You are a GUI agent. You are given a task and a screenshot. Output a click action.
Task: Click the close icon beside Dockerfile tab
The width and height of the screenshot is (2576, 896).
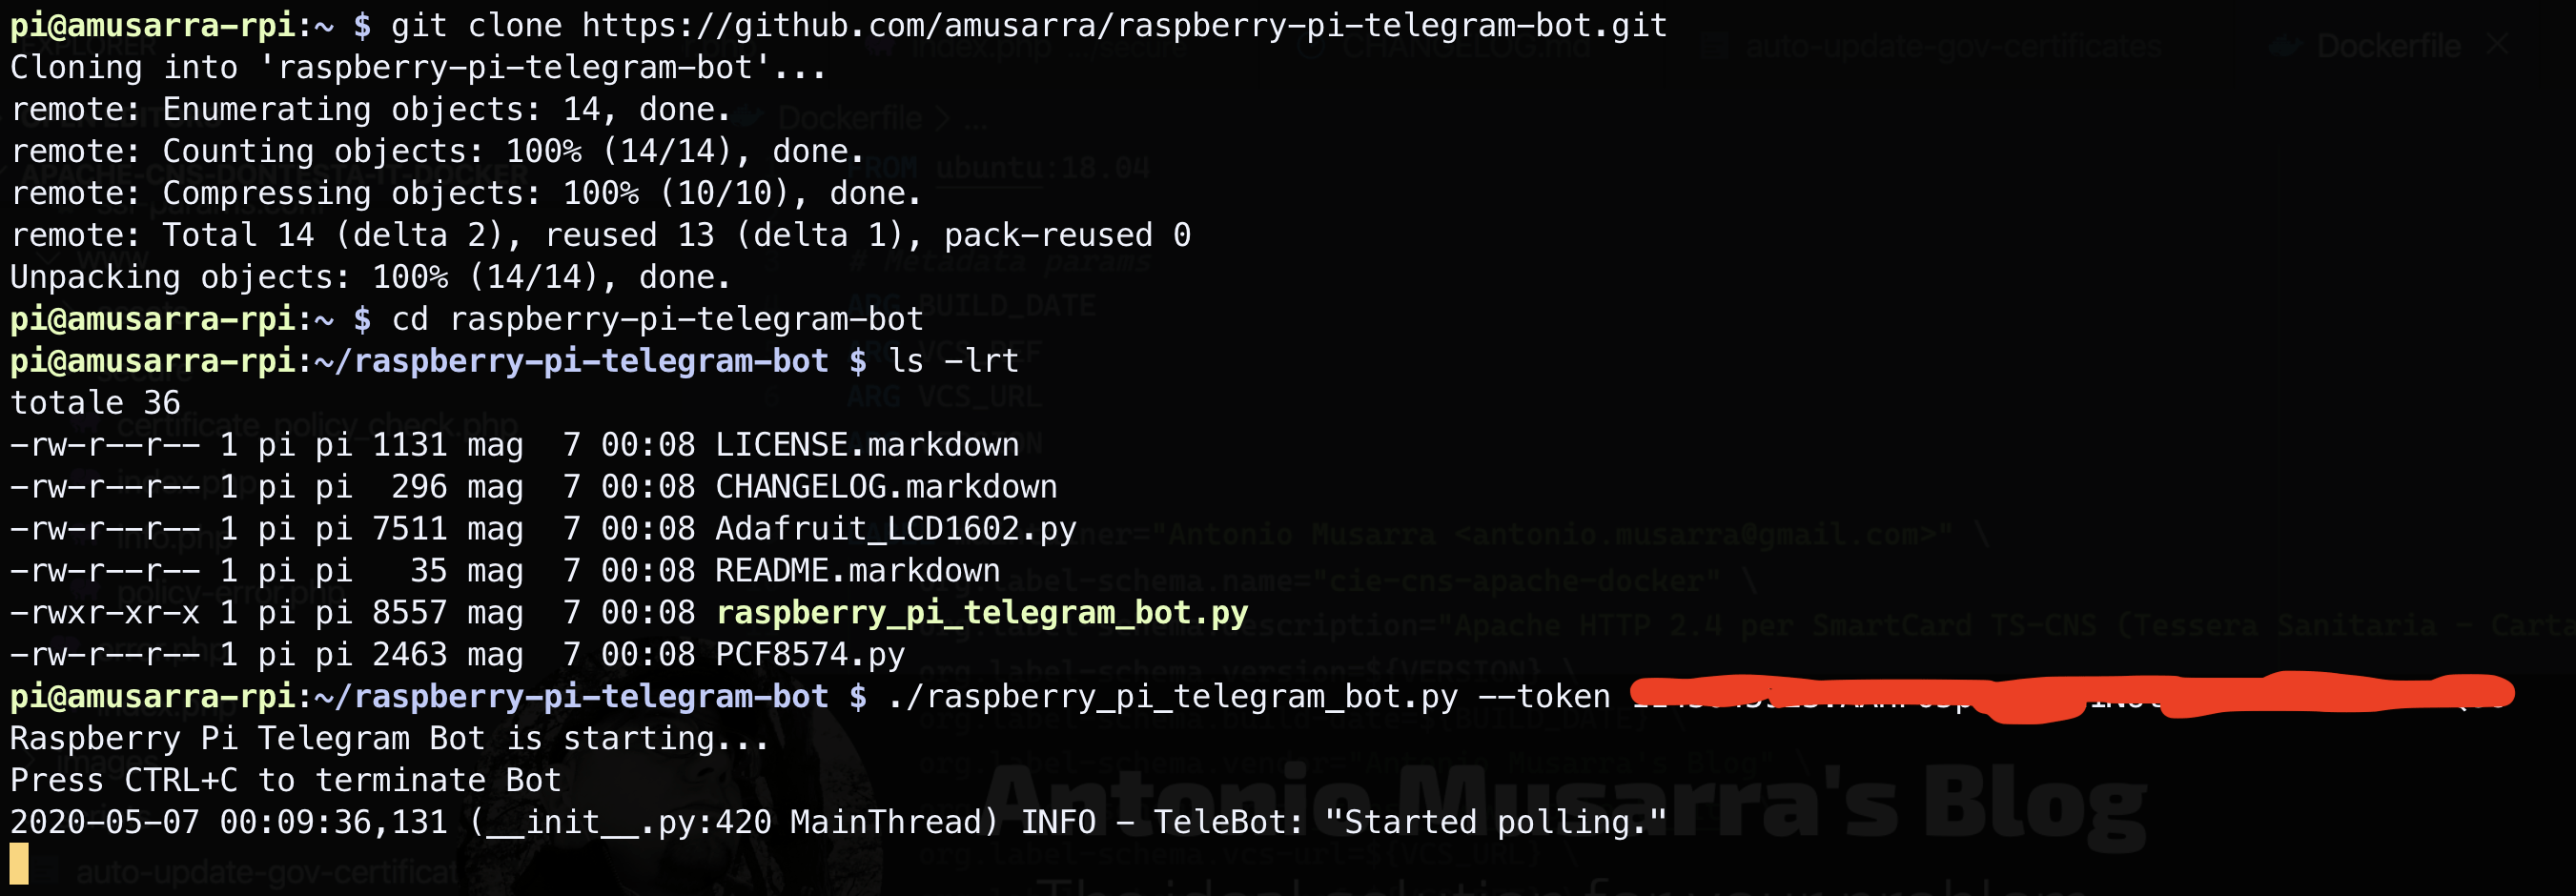tap(2497, 45)
